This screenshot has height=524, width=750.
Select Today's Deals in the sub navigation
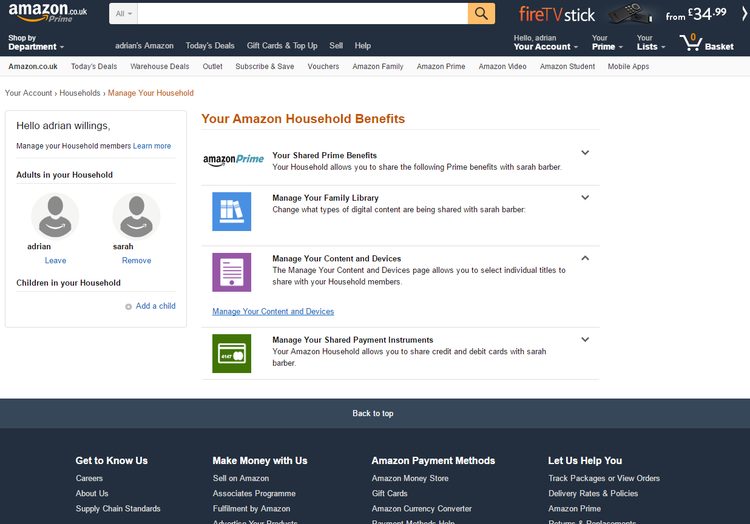(94, 66)
